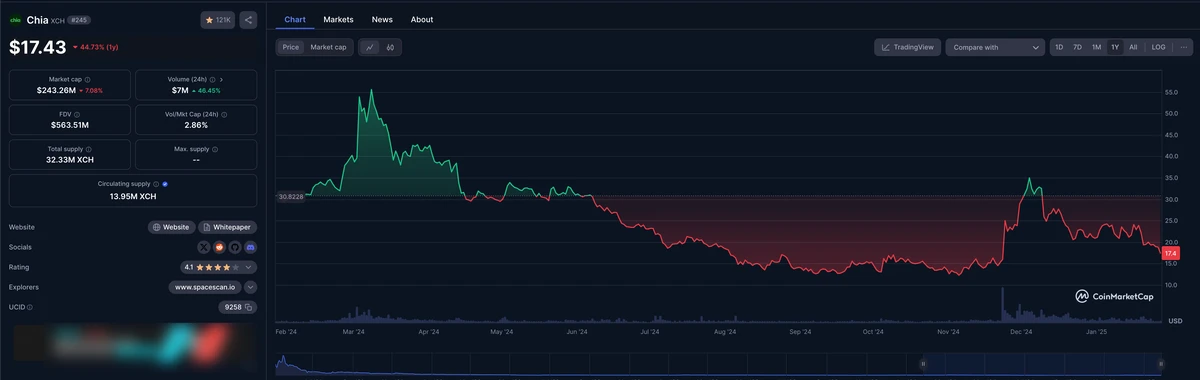Expand Volume (24h) details arrow
Screen dimensions: 1200x380
click(221, 79)
